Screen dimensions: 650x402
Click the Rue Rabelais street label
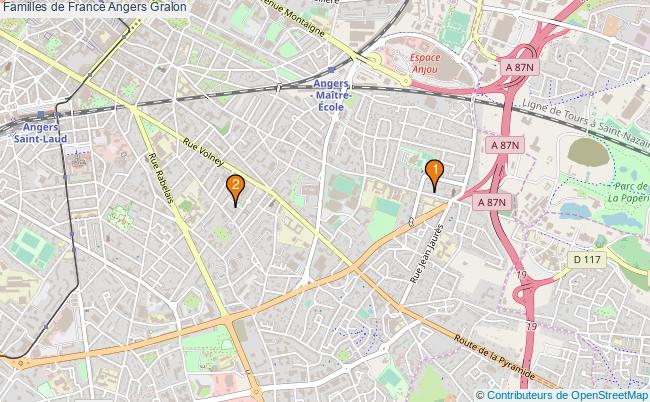click(160, 178)
